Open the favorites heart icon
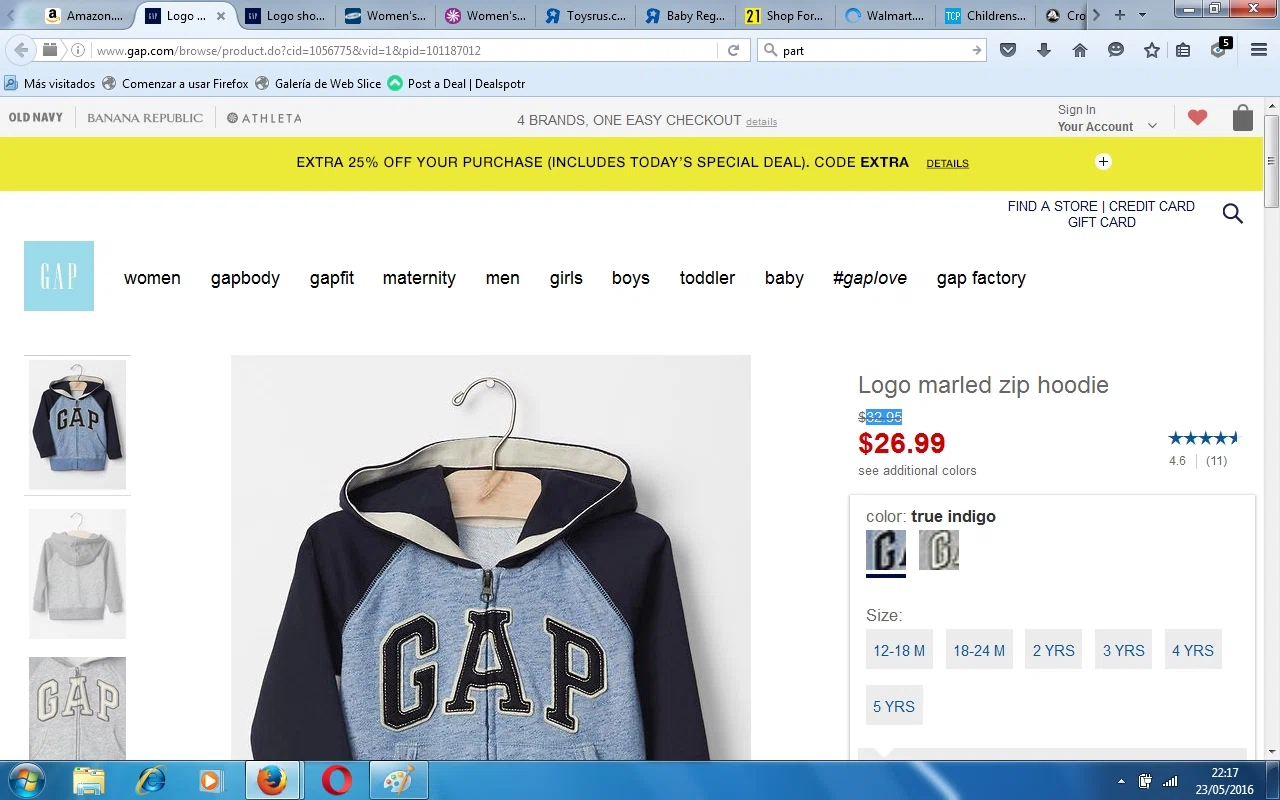The width and height of the screenshot is (1280, 800). tap(1197, 118)
